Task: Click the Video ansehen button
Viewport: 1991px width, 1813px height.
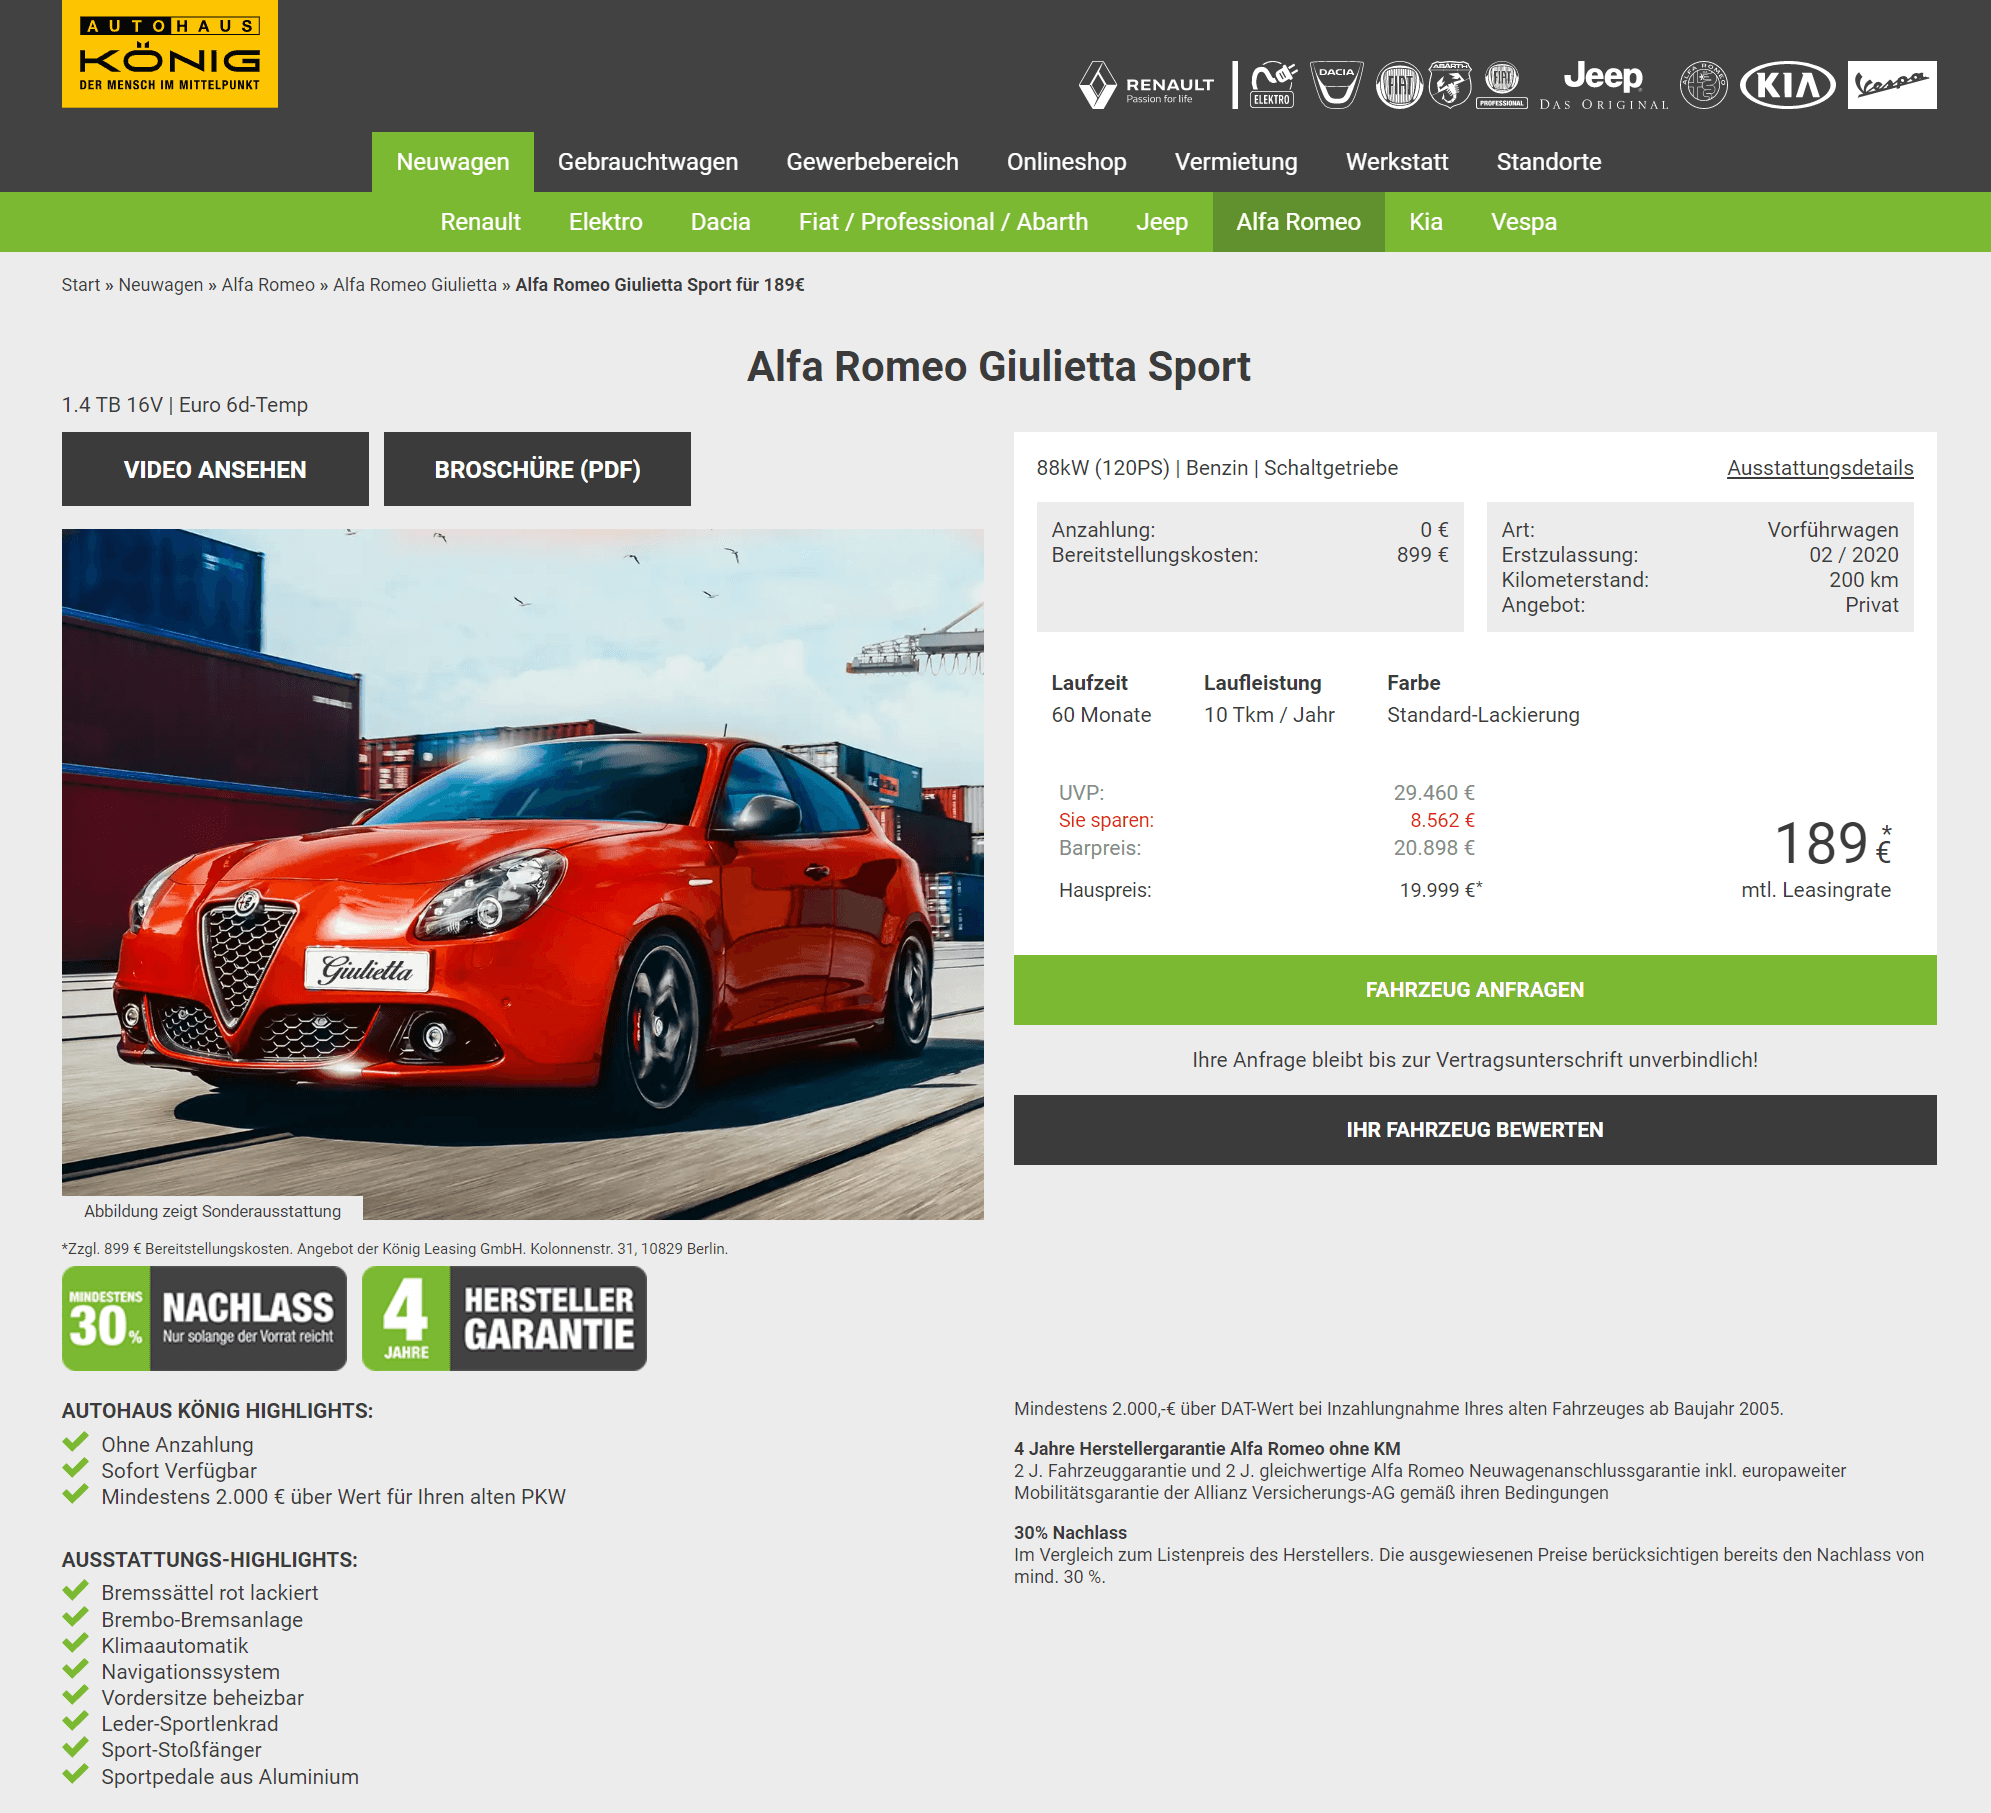Action: click(x=215, y=469)
